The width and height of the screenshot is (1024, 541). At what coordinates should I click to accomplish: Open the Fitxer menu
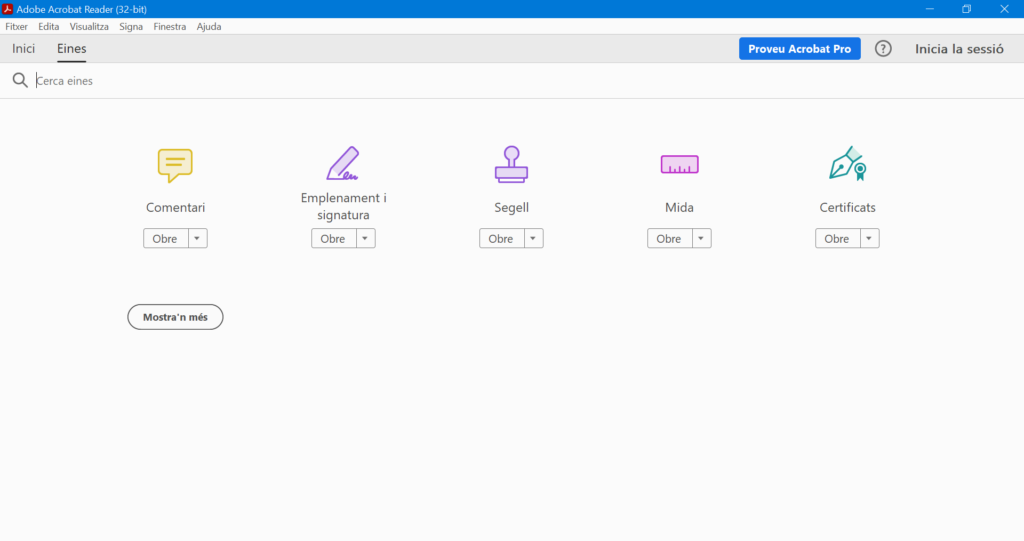click(x=17, y=27)
